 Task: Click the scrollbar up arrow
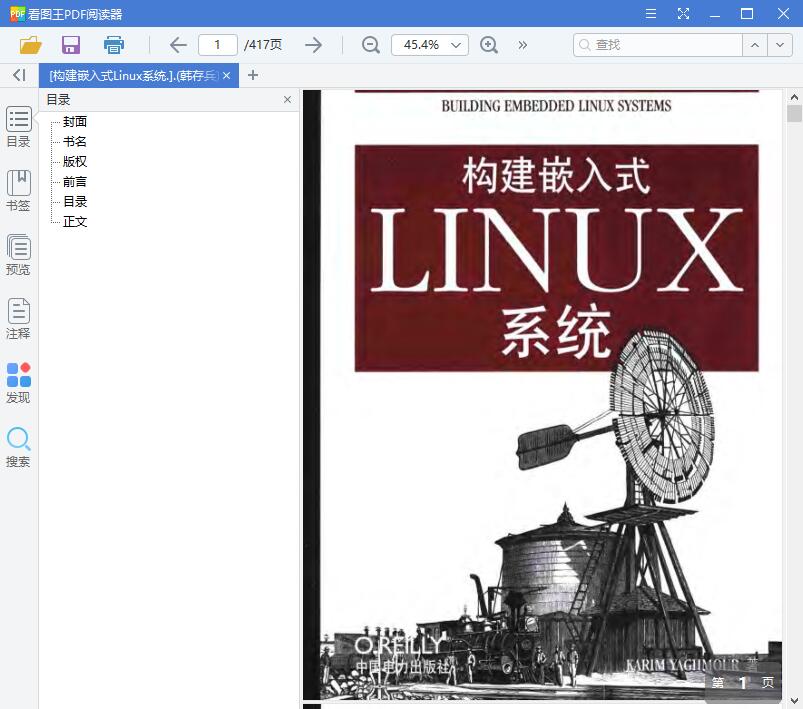pos(794,96)
